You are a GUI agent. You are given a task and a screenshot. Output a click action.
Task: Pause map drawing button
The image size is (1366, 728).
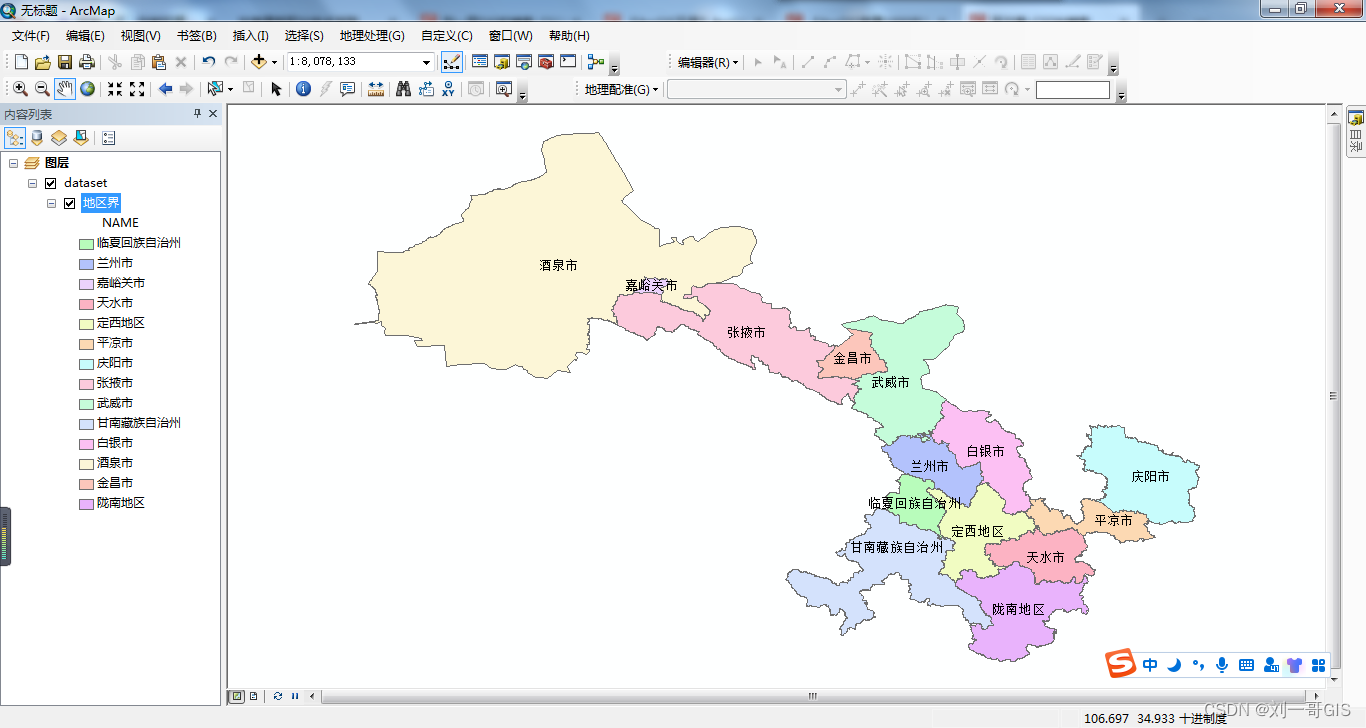tap(294, 696)
